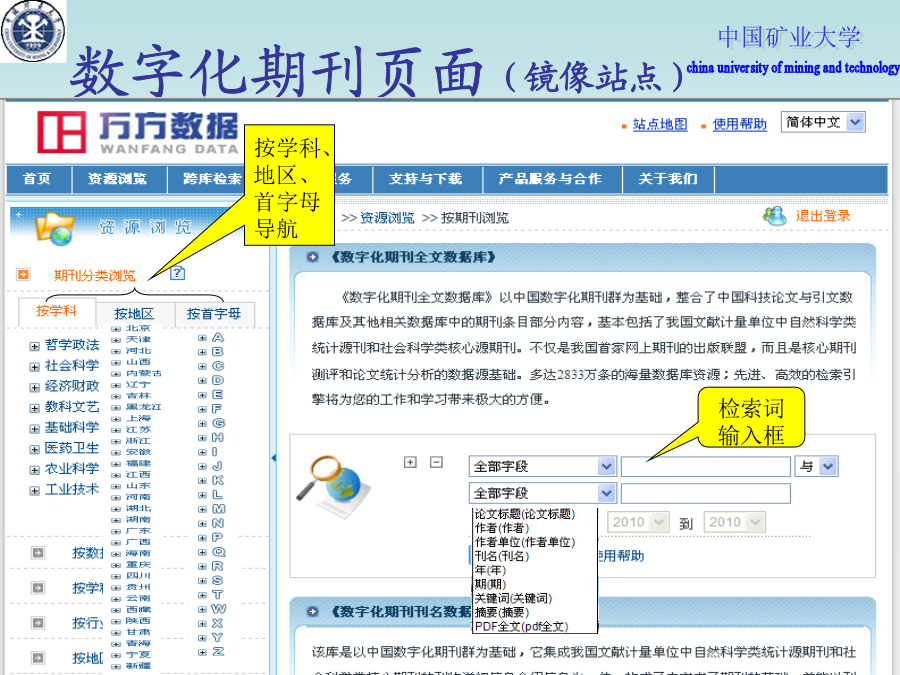Image resolution: width=900 pixels, height=675 pixels.
Task: Click the 退出登录 link
Action: 823,216
